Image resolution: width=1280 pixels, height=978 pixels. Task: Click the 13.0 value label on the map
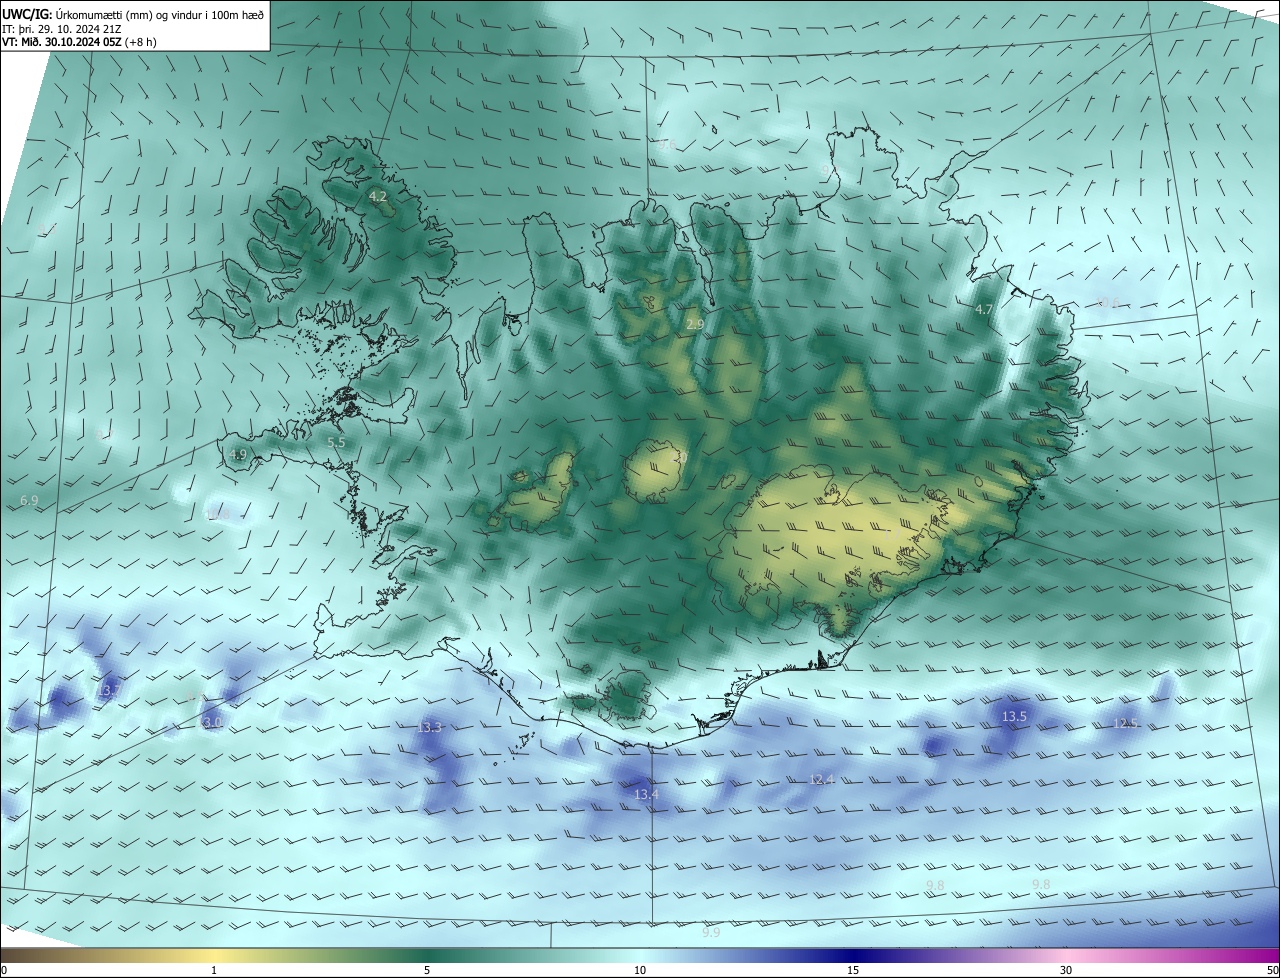(212, 722)
